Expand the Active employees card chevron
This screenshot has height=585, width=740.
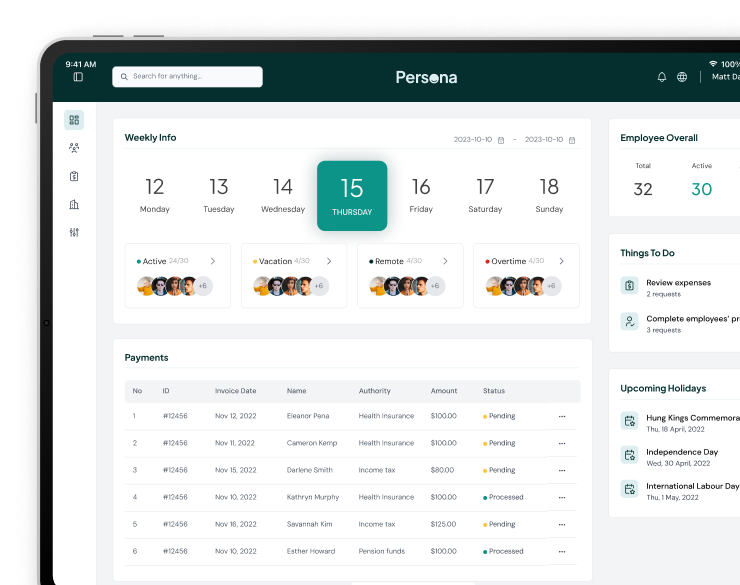pyautogui.click(x=213, y=261)
